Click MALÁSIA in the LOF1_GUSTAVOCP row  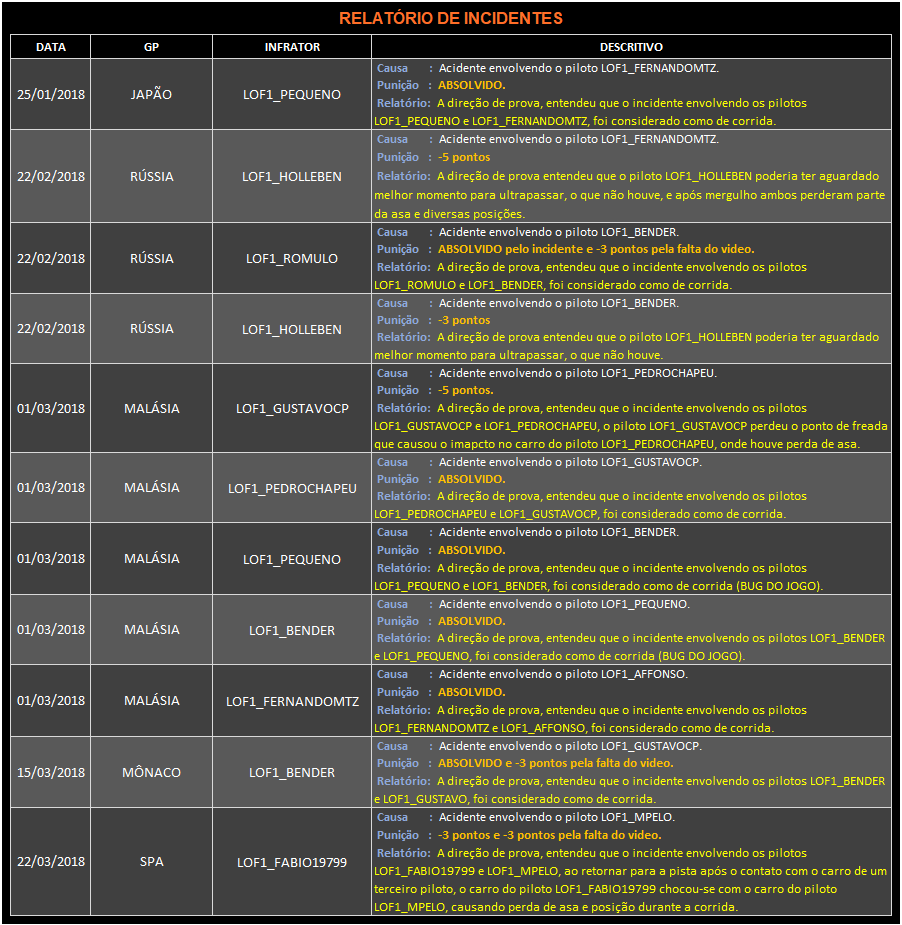(x=152, y=408)
